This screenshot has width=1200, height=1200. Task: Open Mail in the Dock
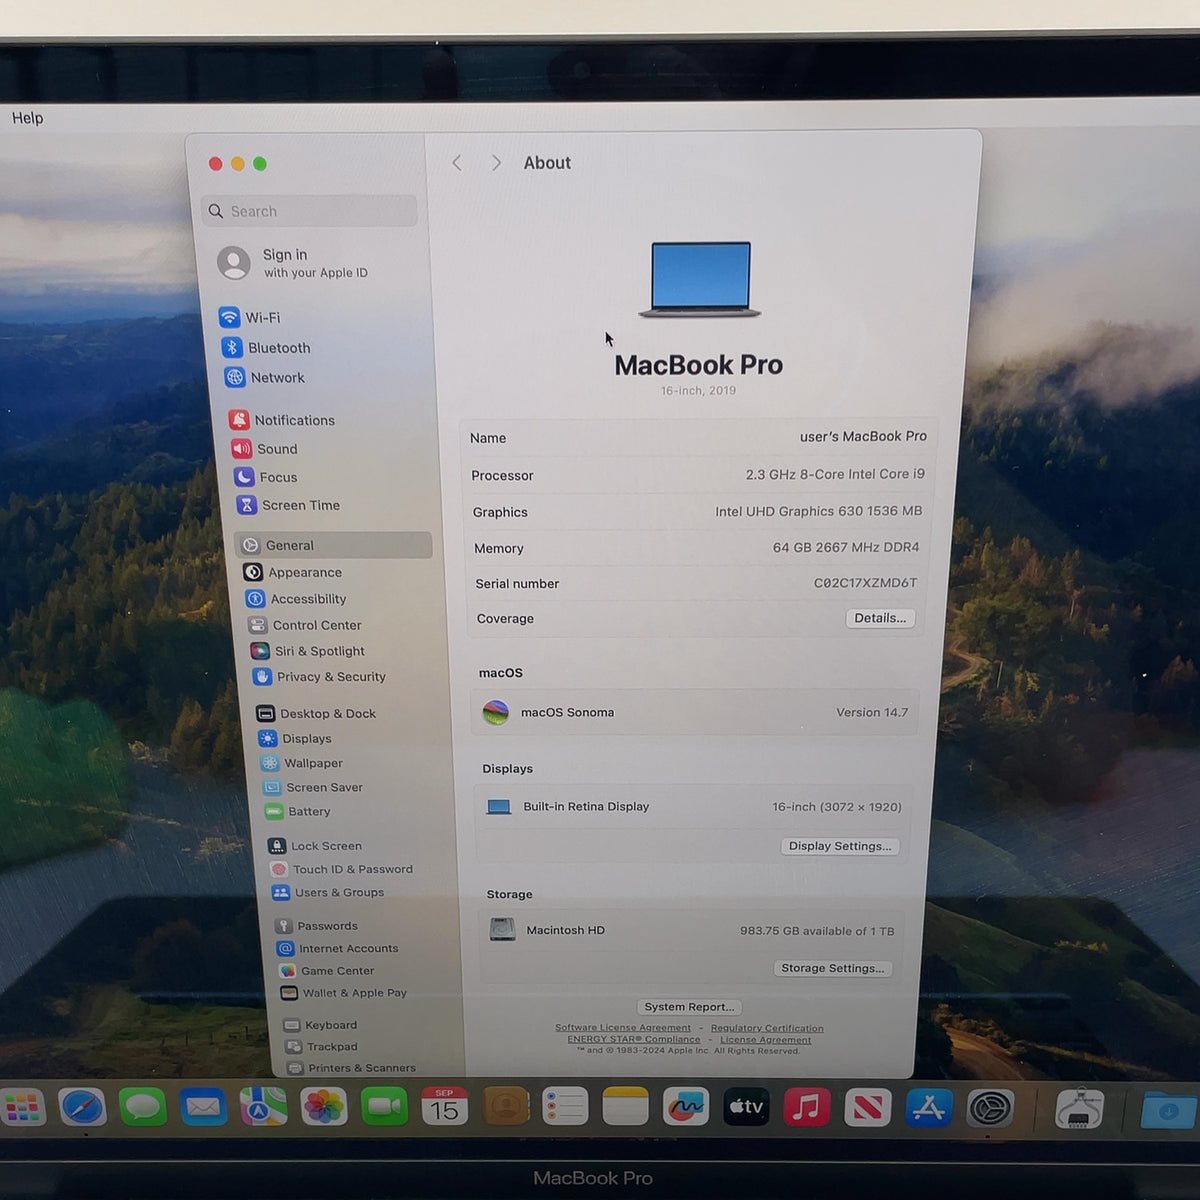tap(203, 1107)
